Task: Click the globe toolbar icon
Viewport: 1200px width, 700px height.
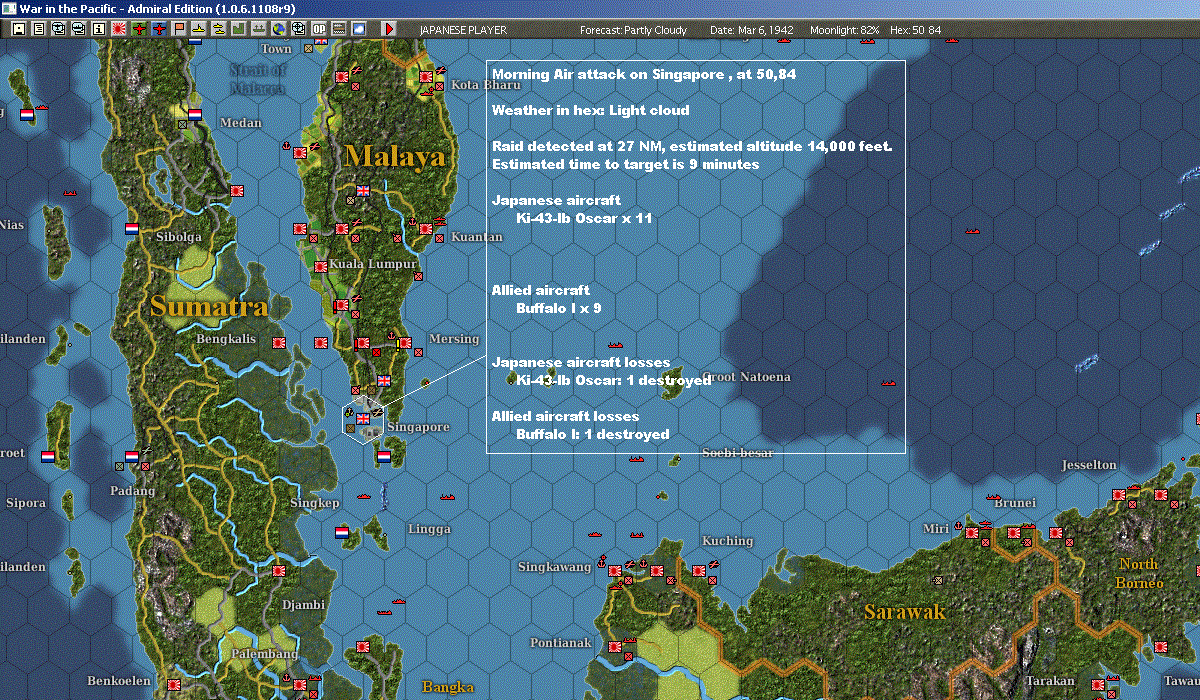Action: click(x=278, y=29)
